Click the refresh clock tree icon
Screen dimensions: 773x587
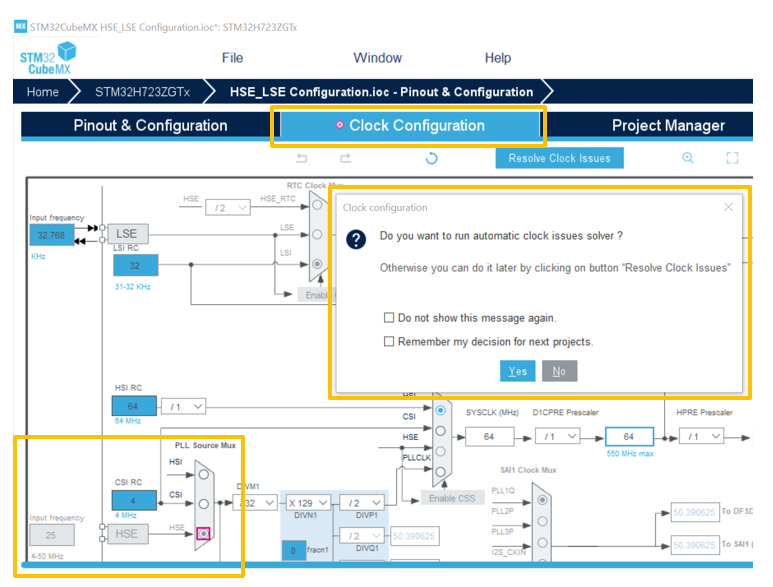pyautogui.click(x=431, y=158)
